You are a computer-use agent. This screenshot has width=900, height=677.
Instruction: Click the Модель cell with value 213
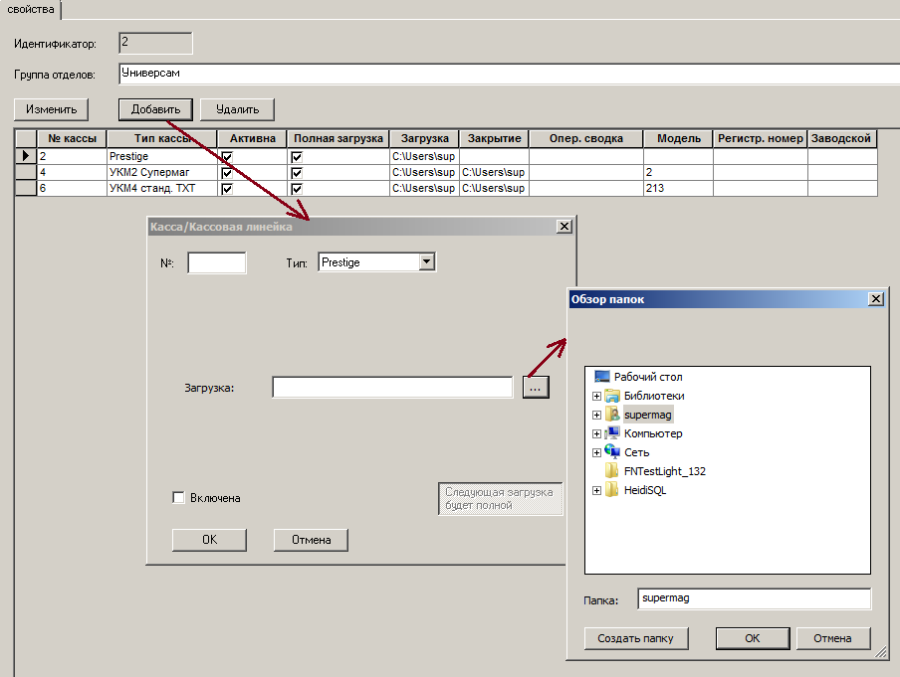coord(678,188)
